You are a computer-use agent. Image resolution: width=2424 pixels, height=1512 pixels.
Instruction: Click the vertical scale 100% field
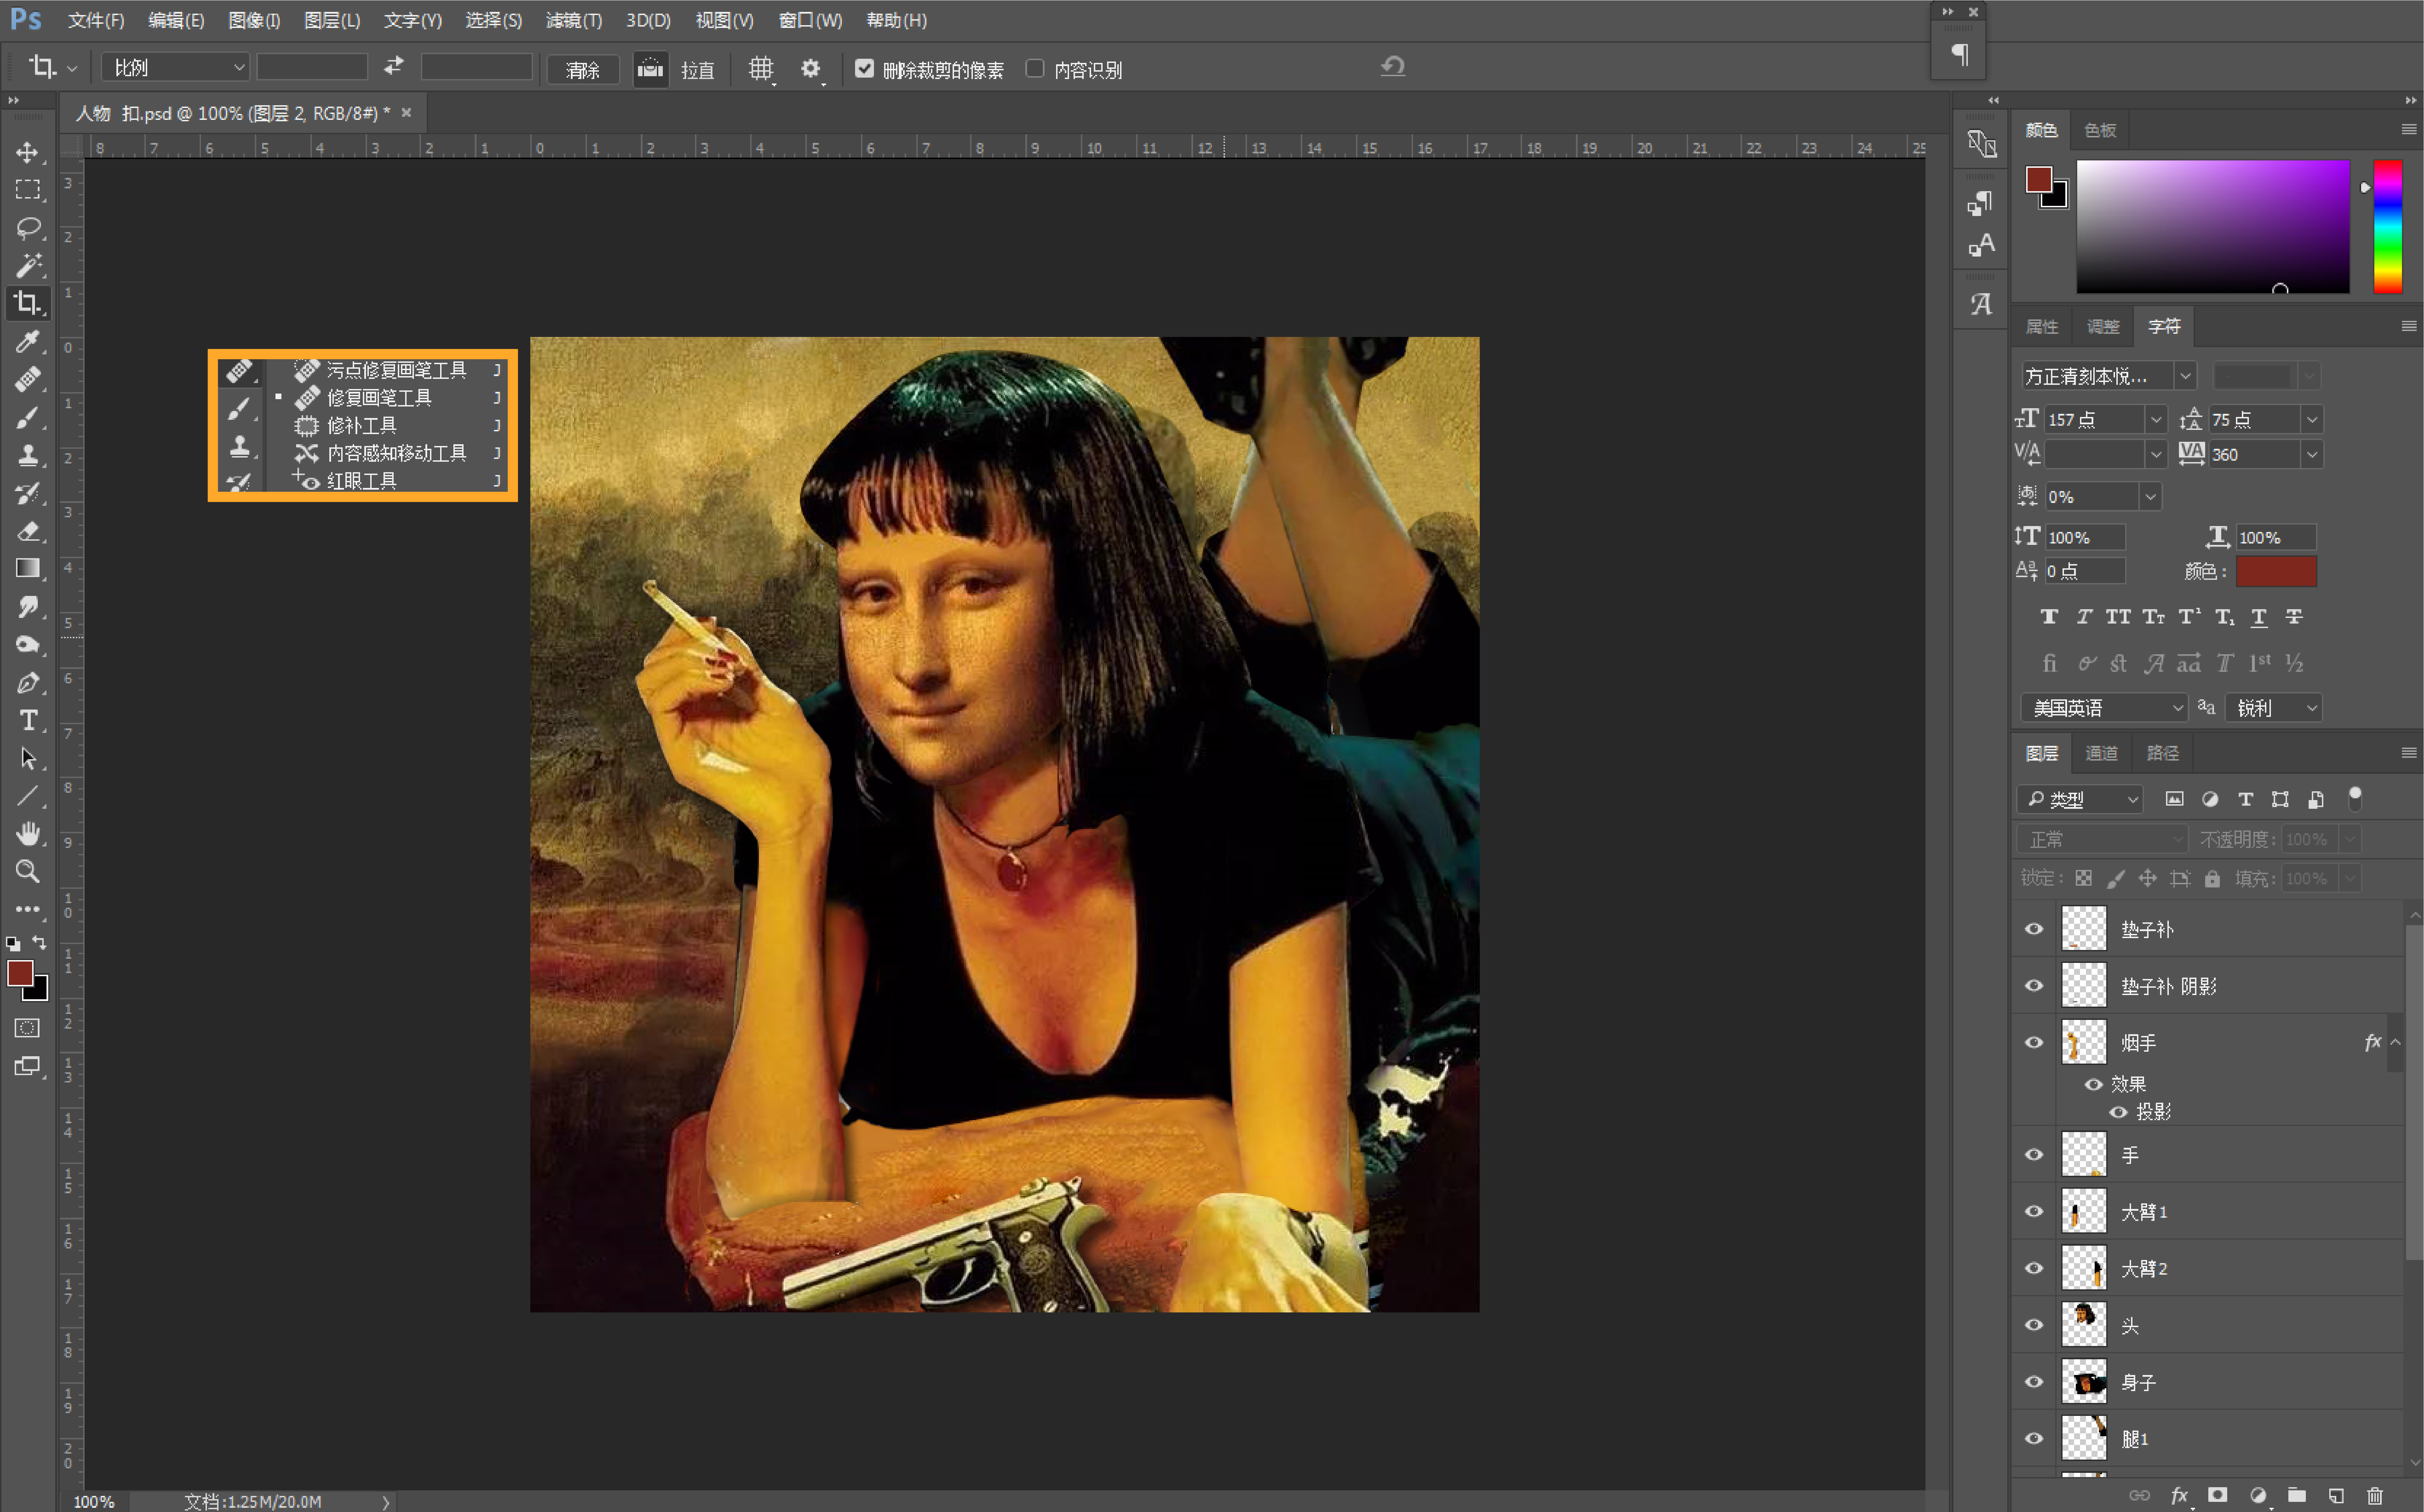pos(2085,537)
